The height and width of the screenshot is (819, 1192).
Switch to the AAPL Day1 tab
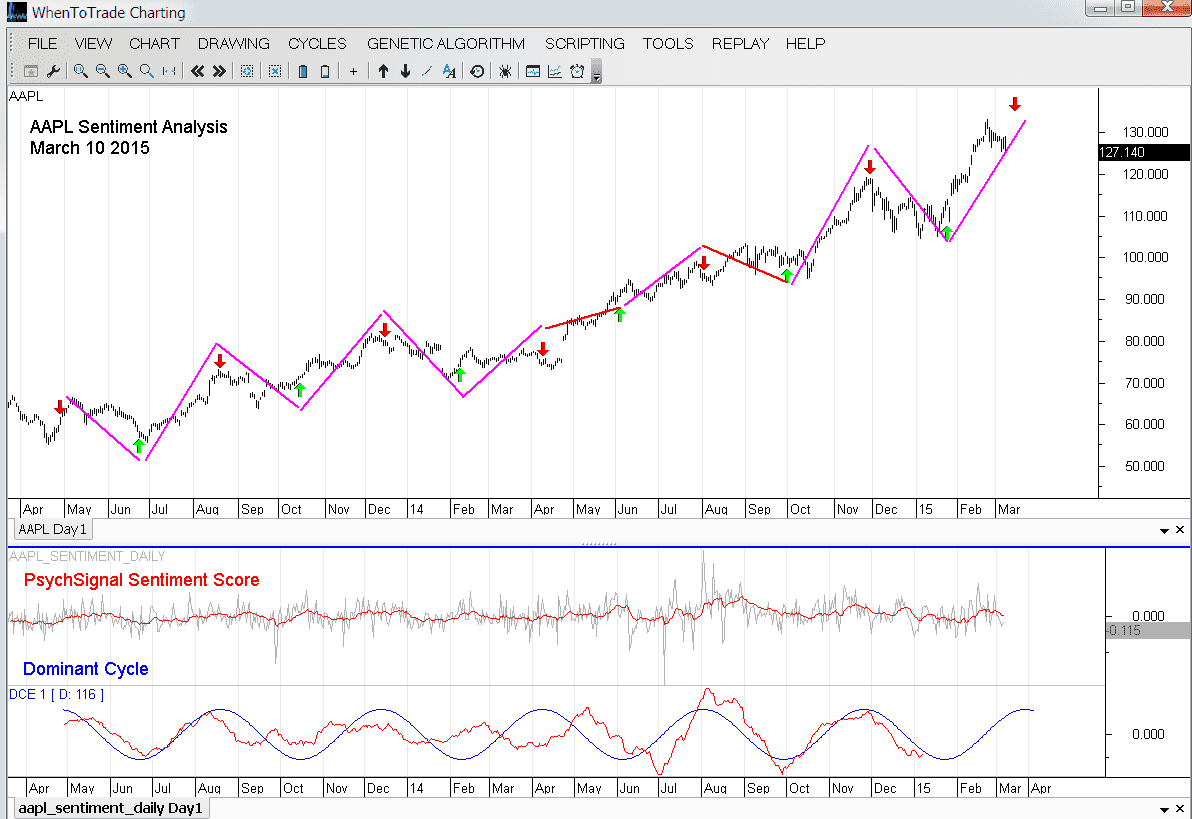tap(51, 529)
